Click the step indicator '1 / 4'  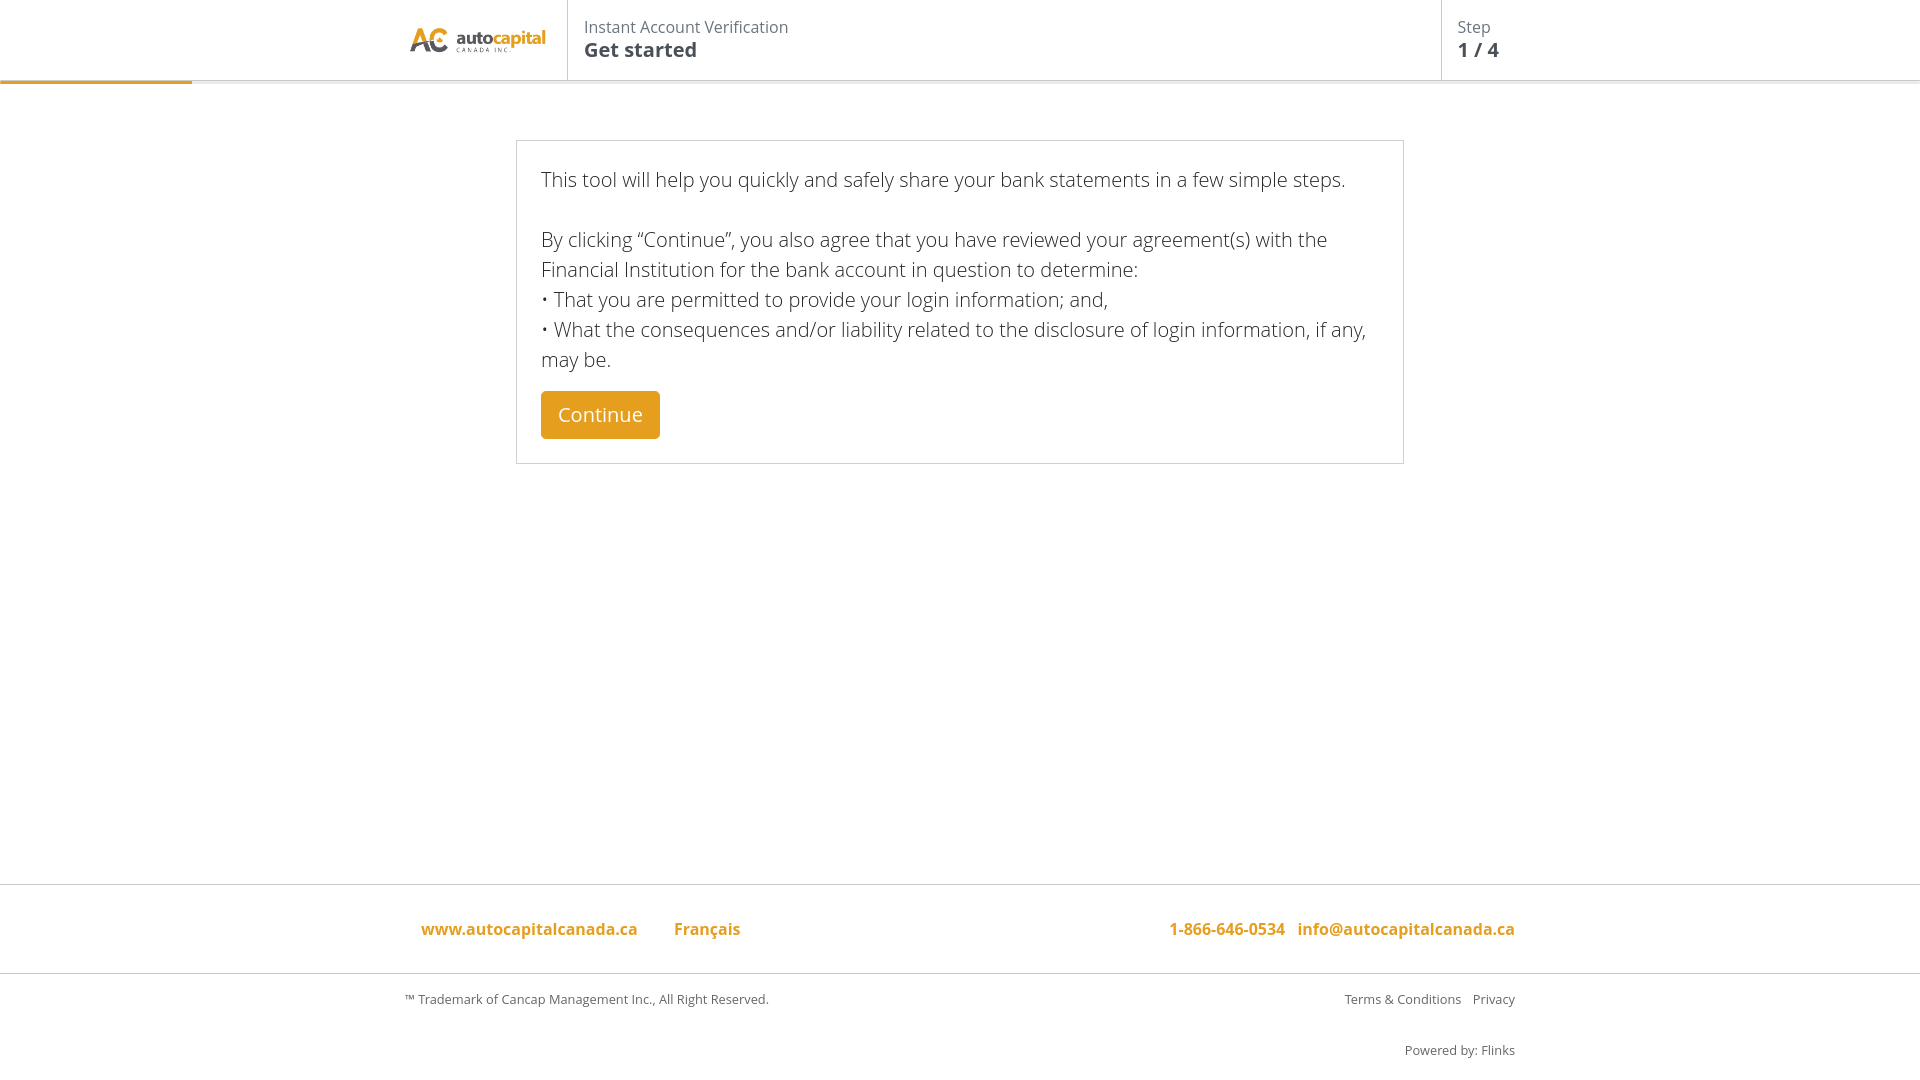click(1478, 50)
